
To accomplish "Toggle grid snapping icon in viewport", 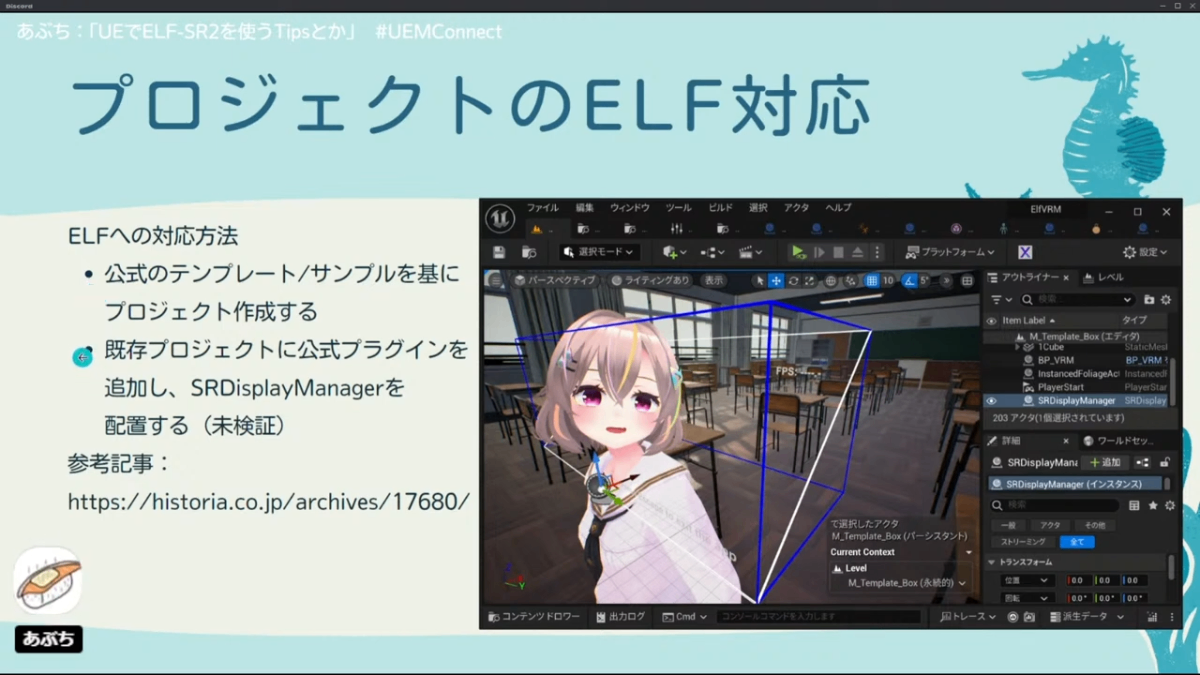I will click(x=872, y=281).
